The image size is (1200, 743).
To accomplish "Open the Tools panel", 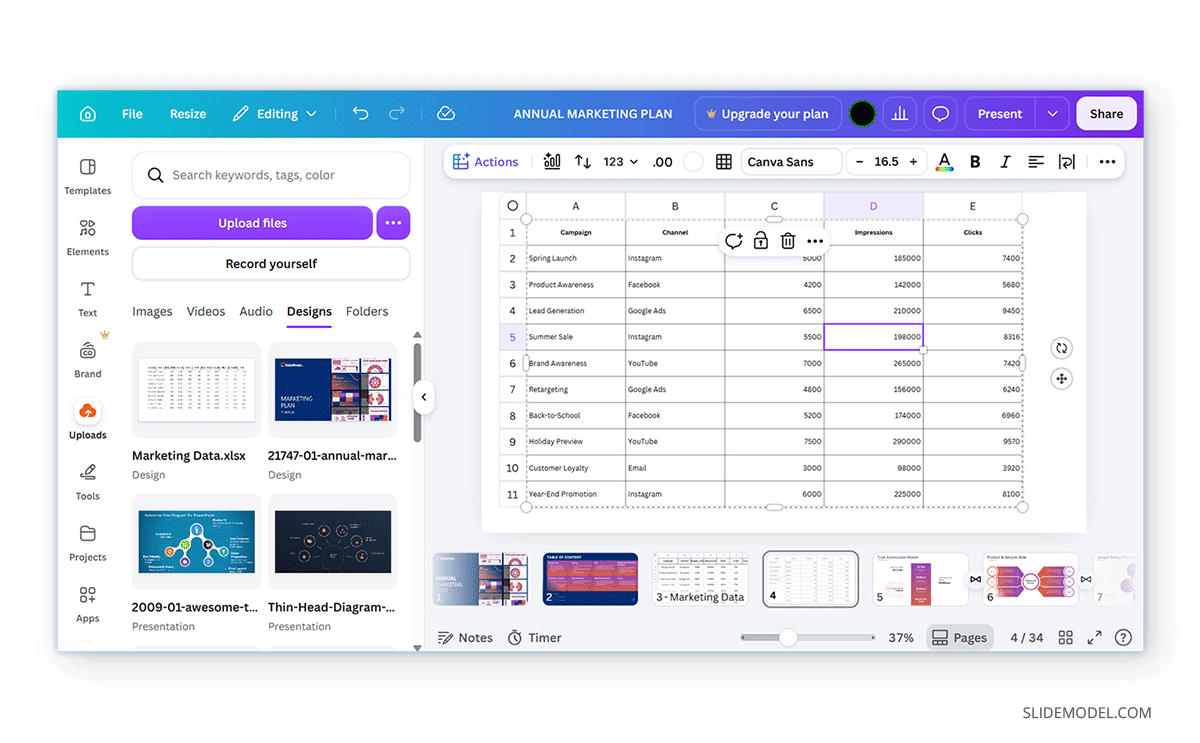I will 88,482.
